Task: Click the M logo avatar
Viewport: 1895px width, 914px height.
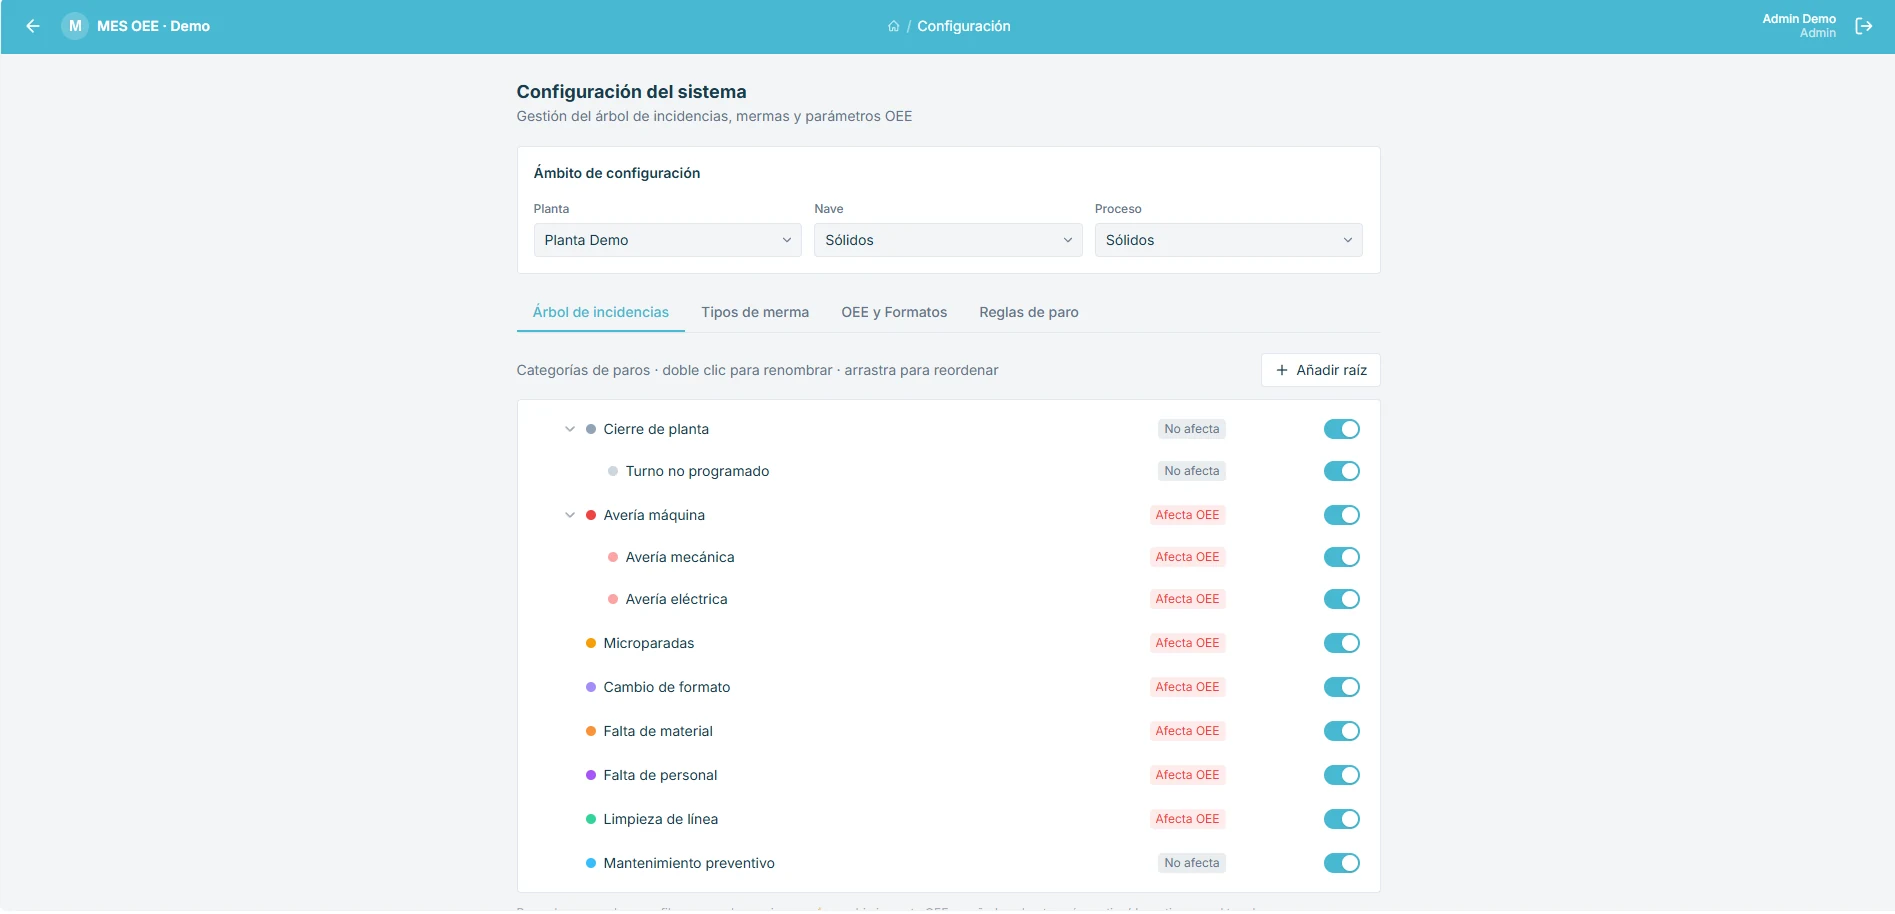Action: click(75, 26)
